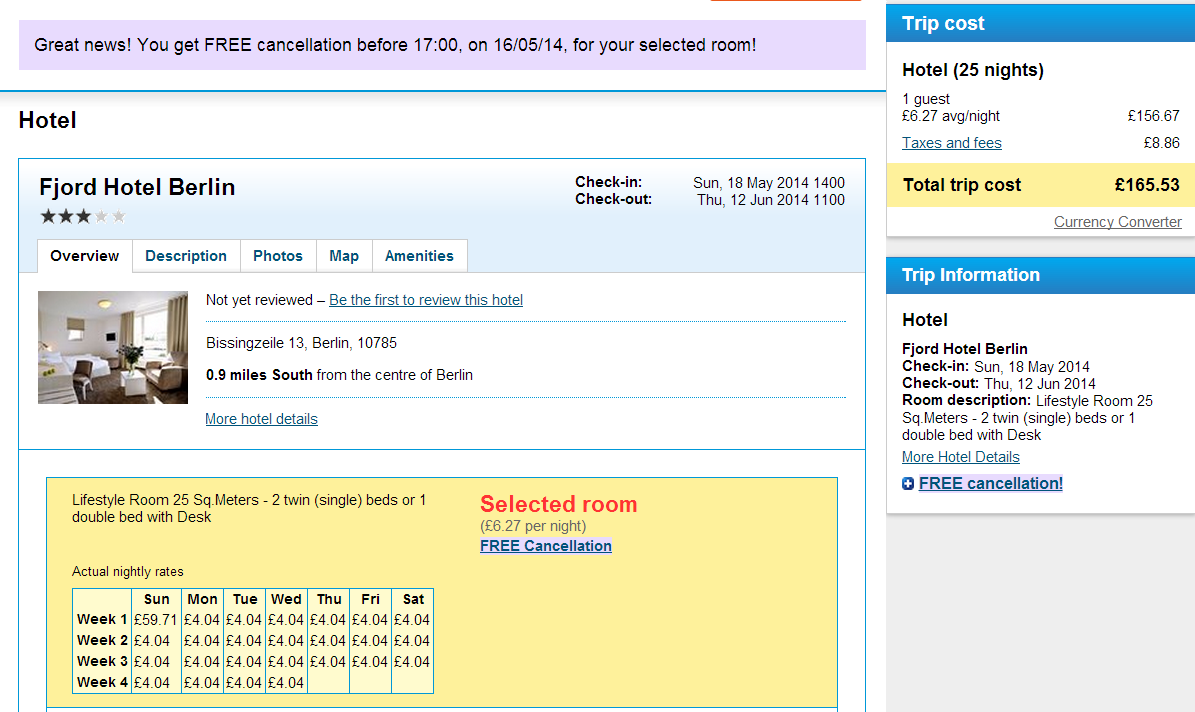This screenshot has height=712, width=1195.
Task: Switch to the Description tab
Action: click(x=186, y=256)
